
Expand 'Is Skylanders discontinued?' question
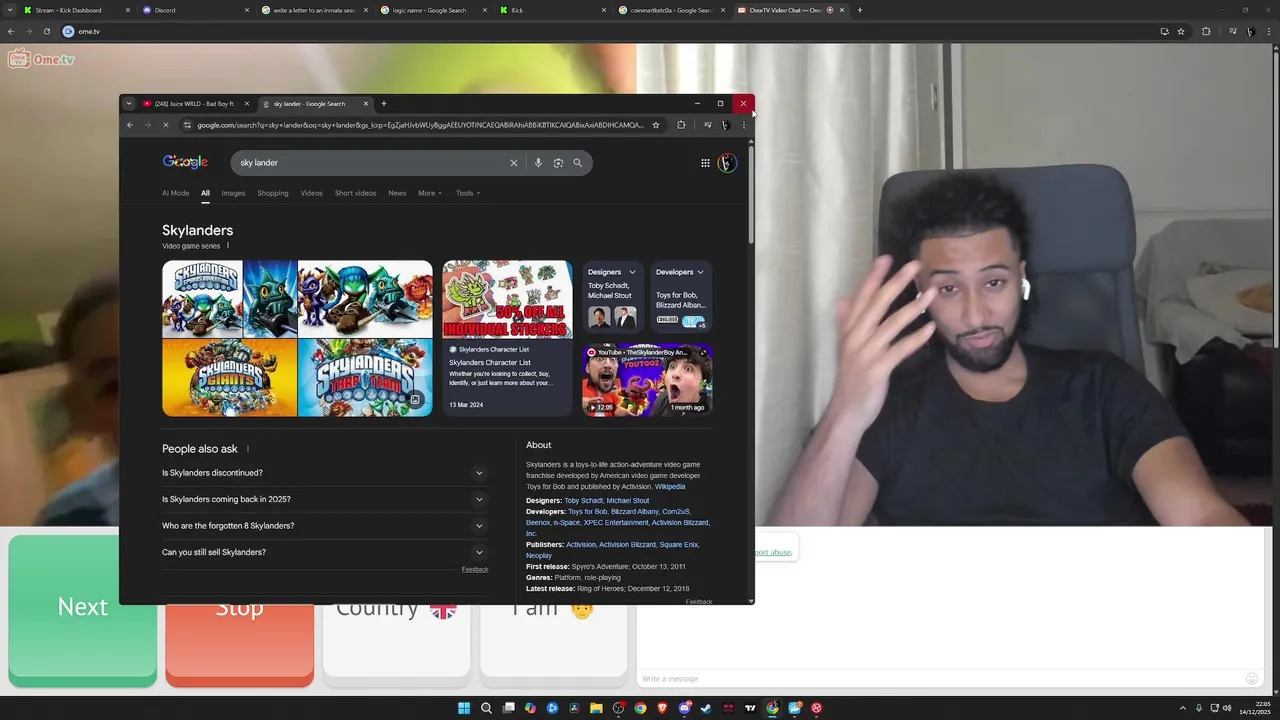pos(325,473)
